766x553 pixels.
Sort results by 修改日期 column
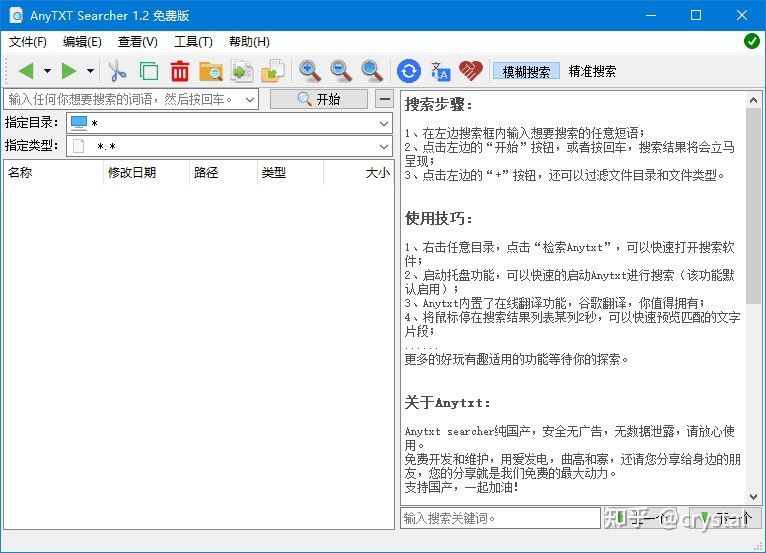146,172
